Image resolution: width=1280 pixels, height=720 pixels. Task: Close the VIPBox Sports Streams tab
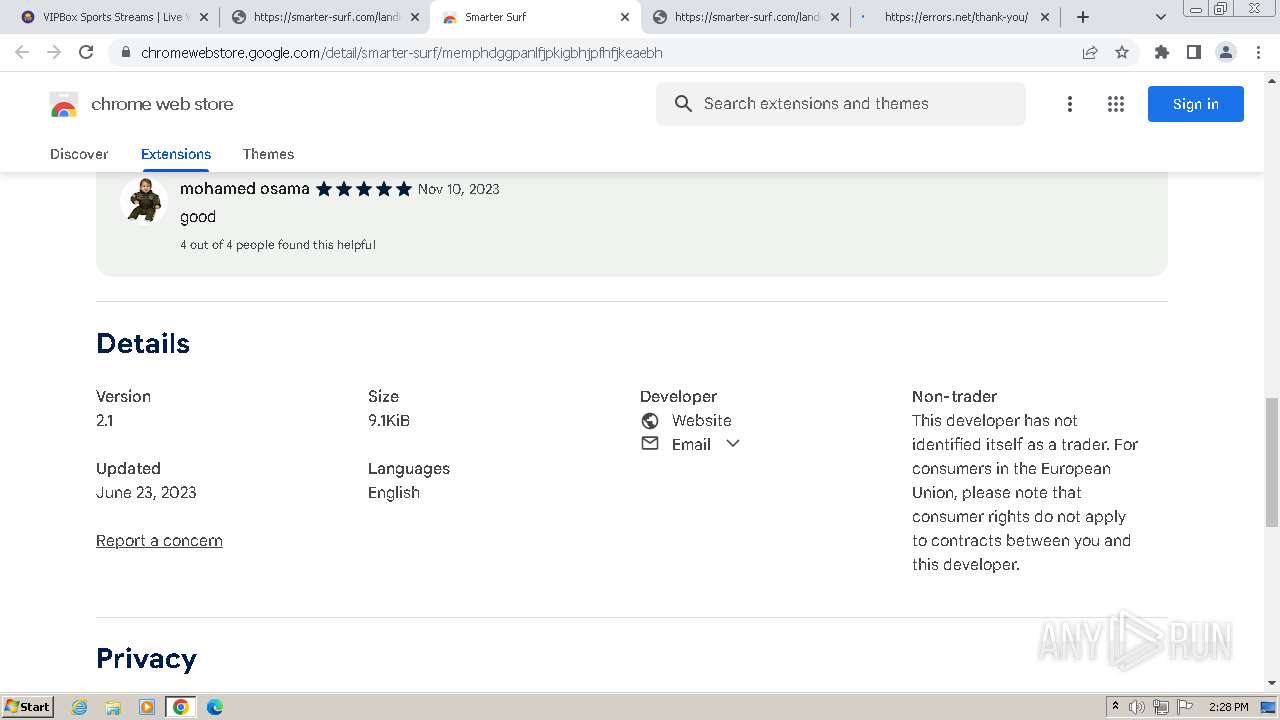click(204, 17)
